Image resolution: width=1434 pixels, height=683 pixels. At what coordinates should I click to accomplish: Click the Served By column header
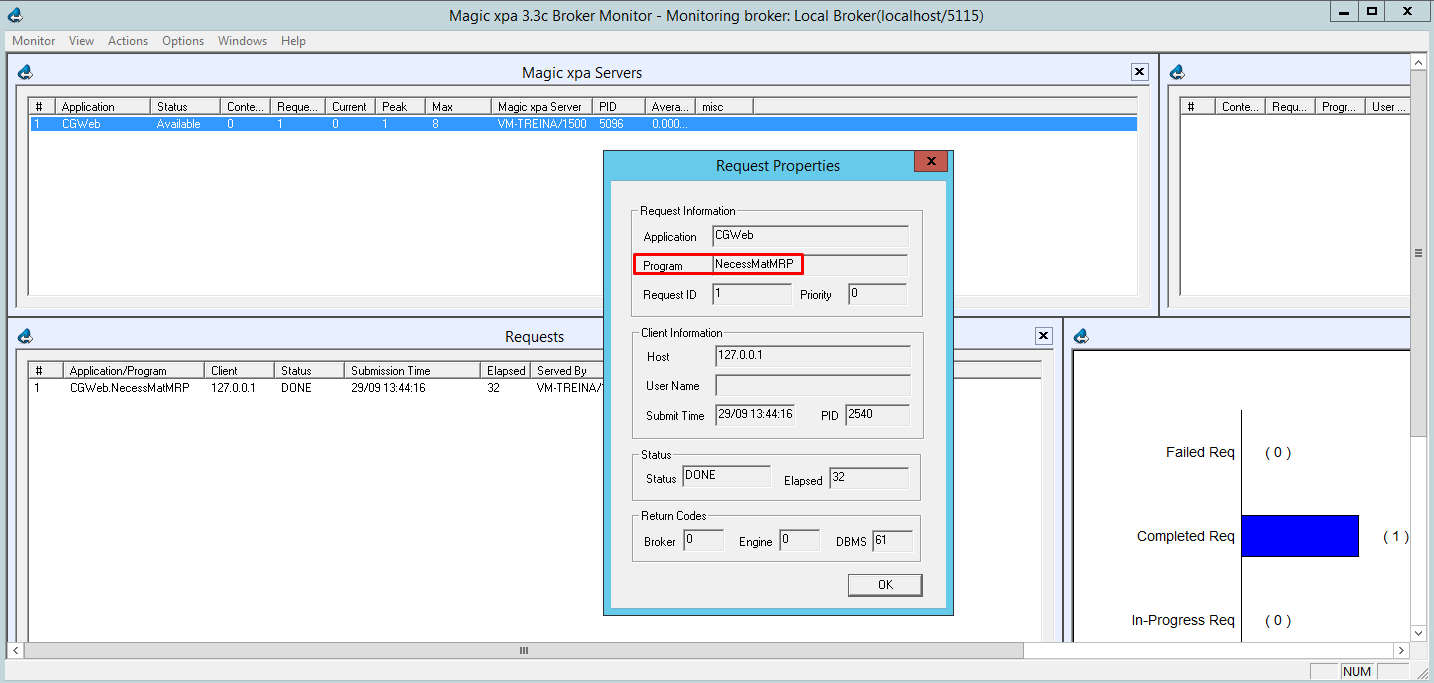click(565, 370)
